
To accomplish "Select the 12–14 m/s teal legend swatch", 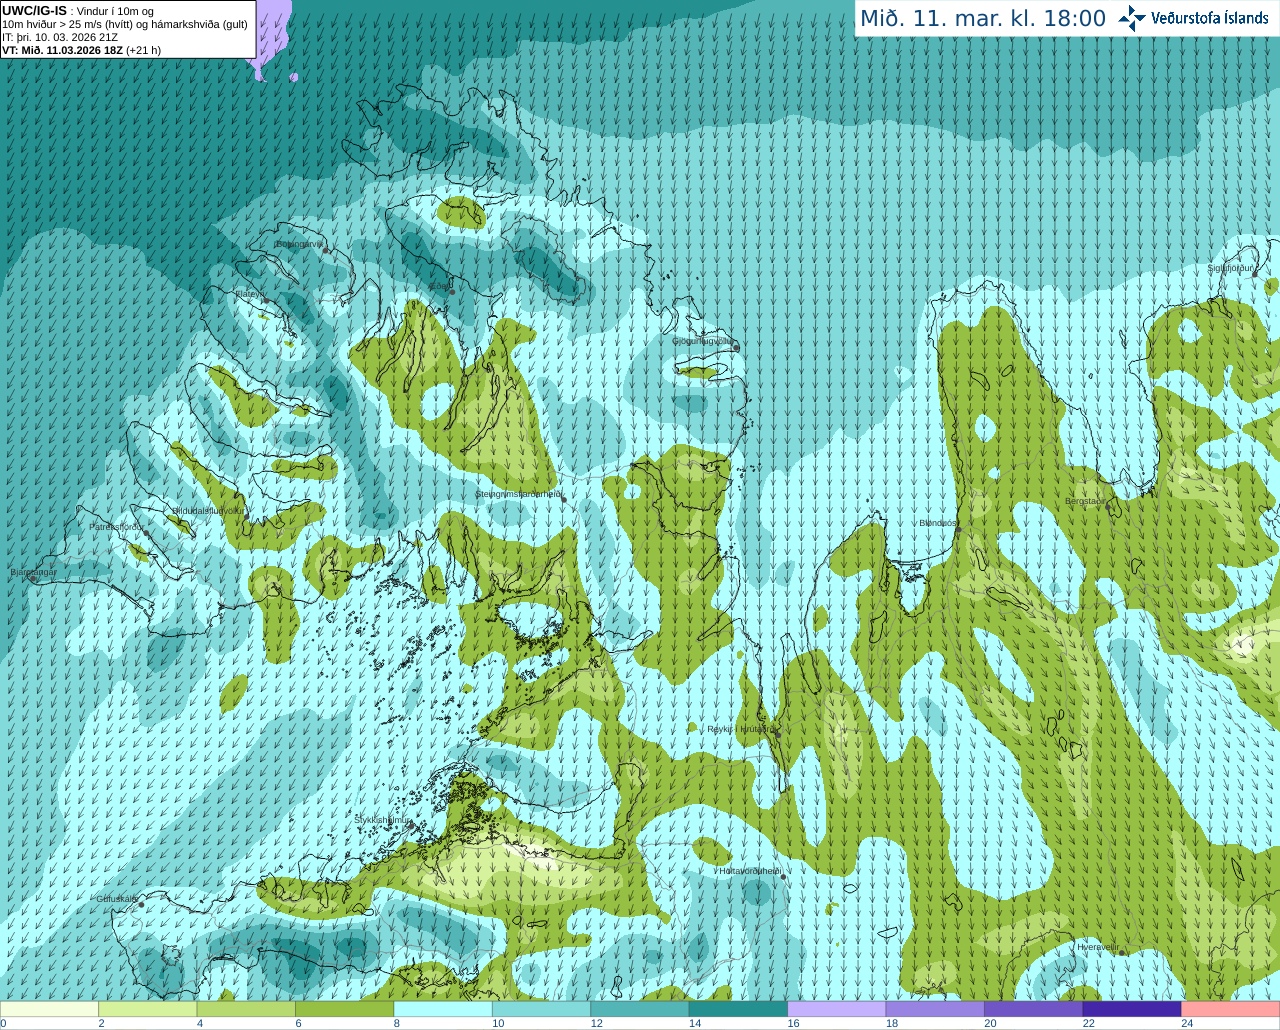I will tap(640, 1009).
